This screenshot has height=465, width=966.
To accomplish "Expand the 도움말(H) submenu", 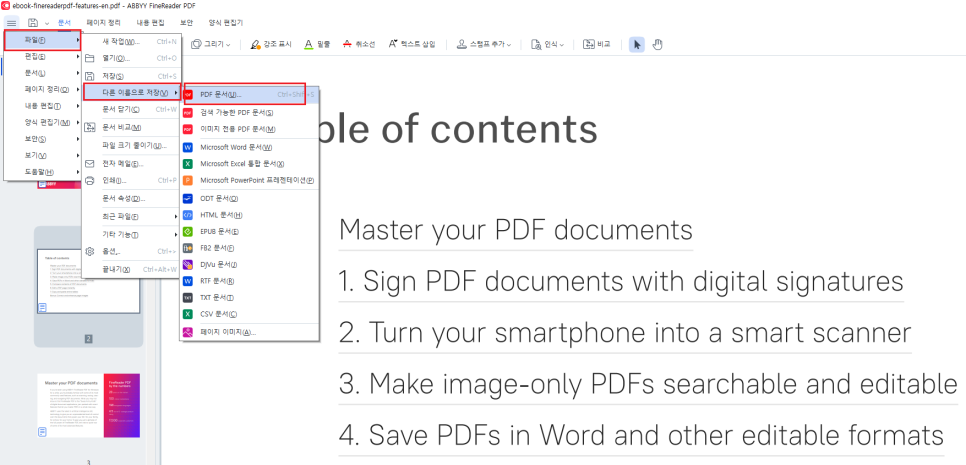I will pyautogui.click(x=43, y=172).
